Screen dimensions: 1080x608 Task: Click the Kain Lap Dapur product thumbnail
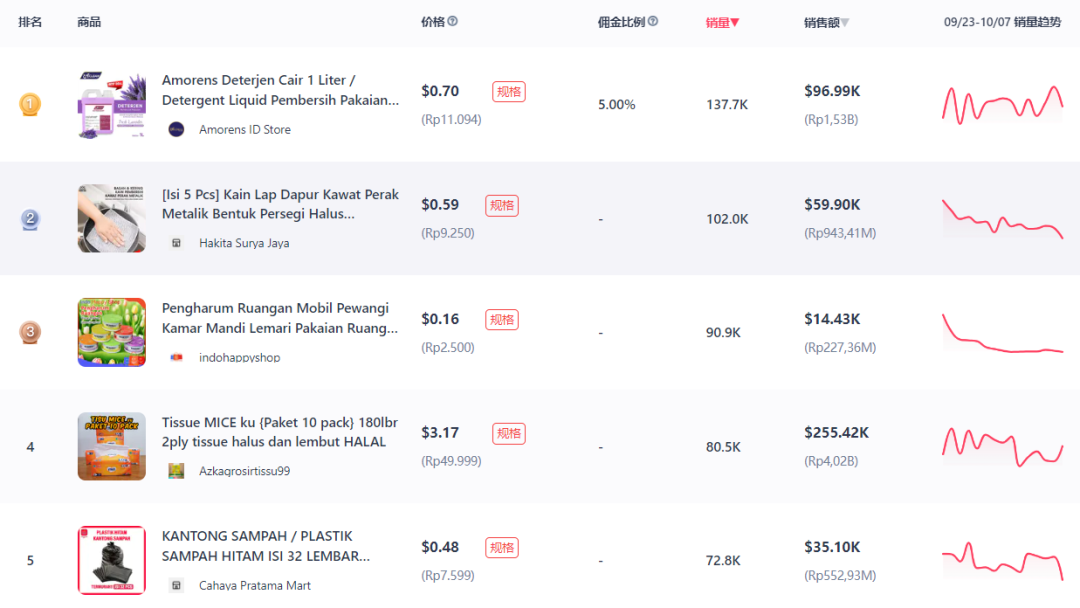[x=112, y=218]
